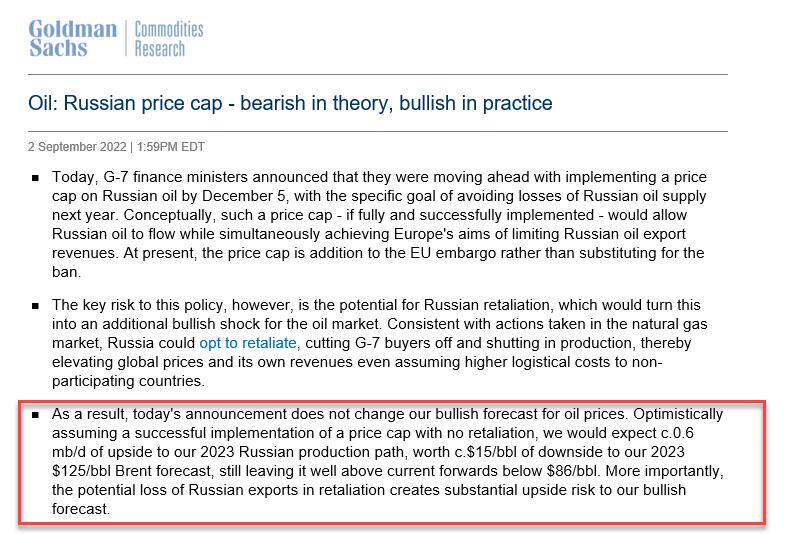Click the Commodities Research label
Image resolution: width=790 pixels, height=534 pixels.
point(168,38)
